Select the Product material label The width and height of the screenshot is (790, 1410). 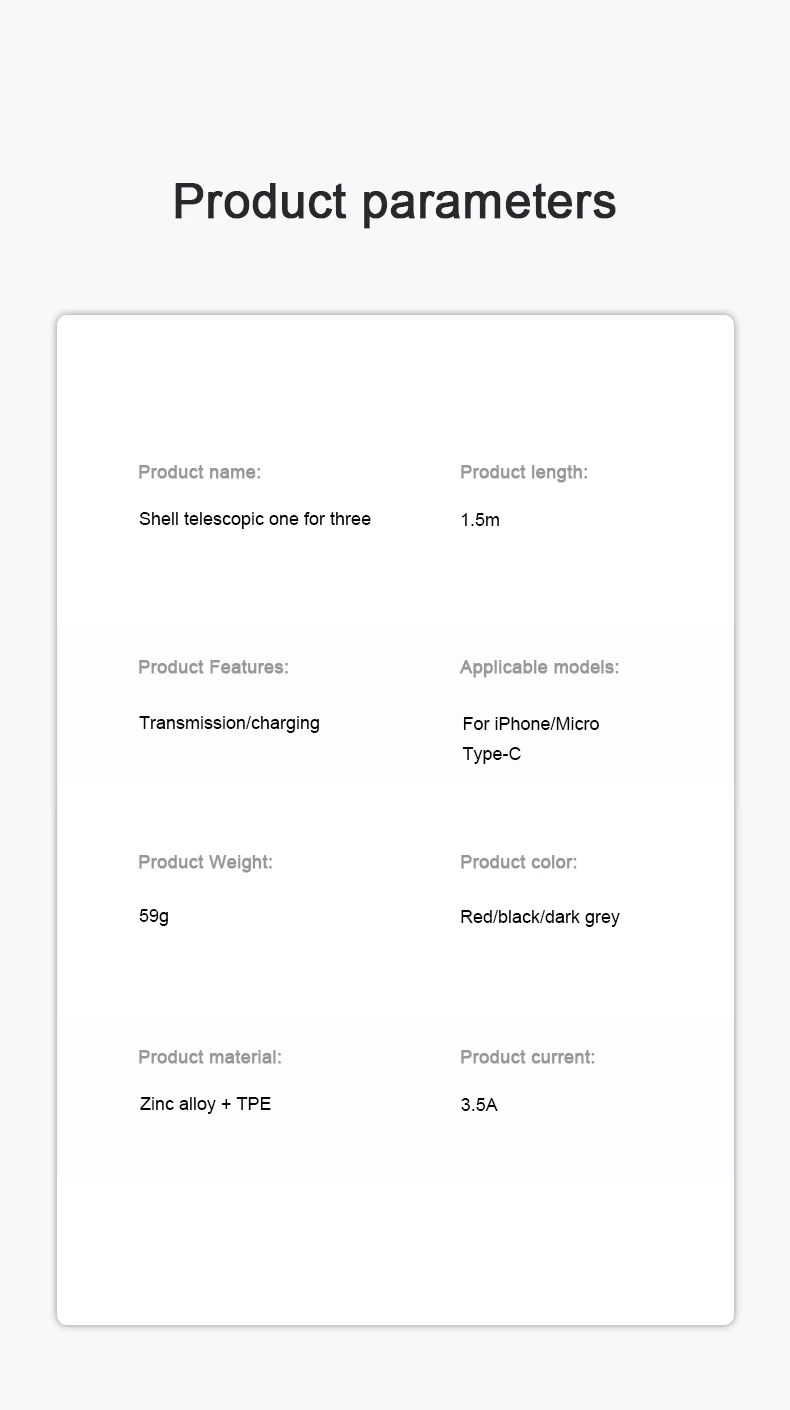(x=210, y=1057)
